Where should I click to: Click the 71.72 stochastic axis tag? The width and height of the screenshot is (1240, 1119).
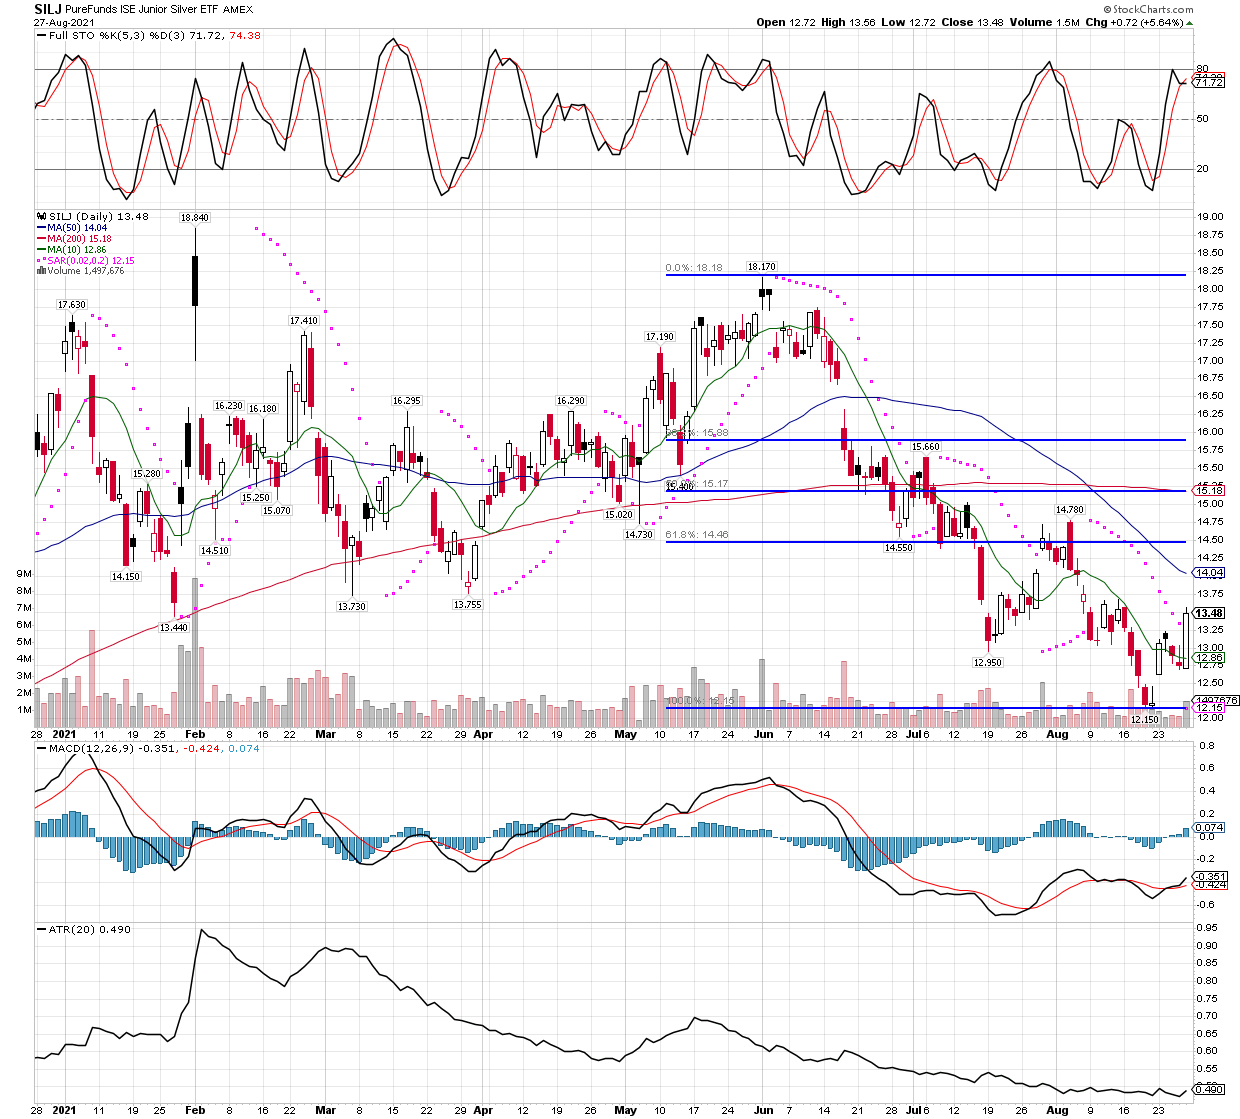point(1210,82)
